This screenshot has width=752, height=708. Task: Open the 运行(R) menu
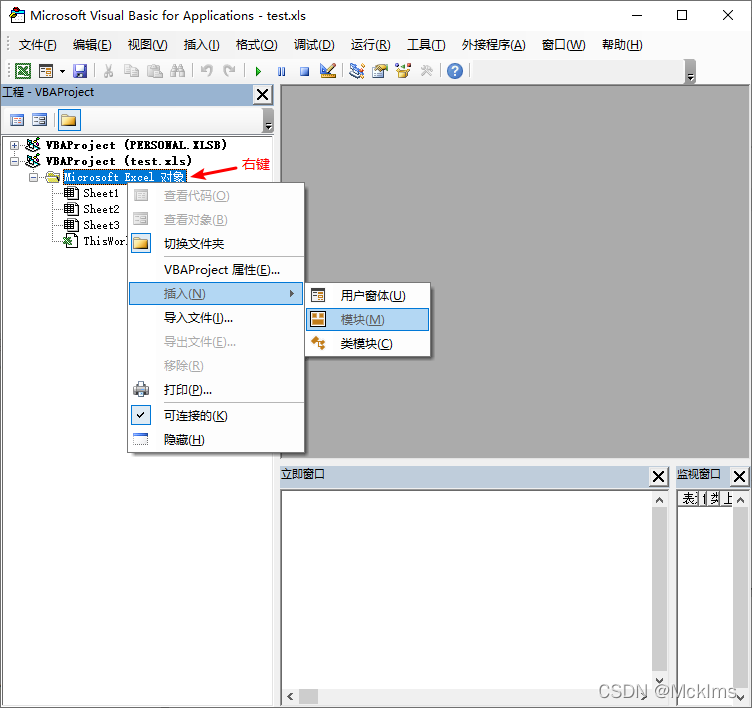click(x=370, y=45)
